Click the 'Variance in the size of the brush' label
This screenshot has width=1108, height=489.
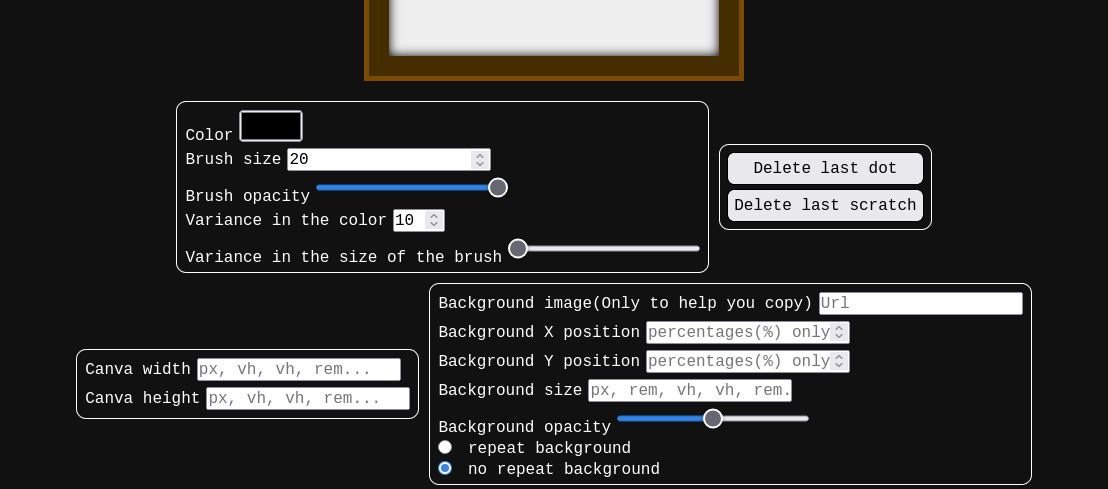pos(343,257)
